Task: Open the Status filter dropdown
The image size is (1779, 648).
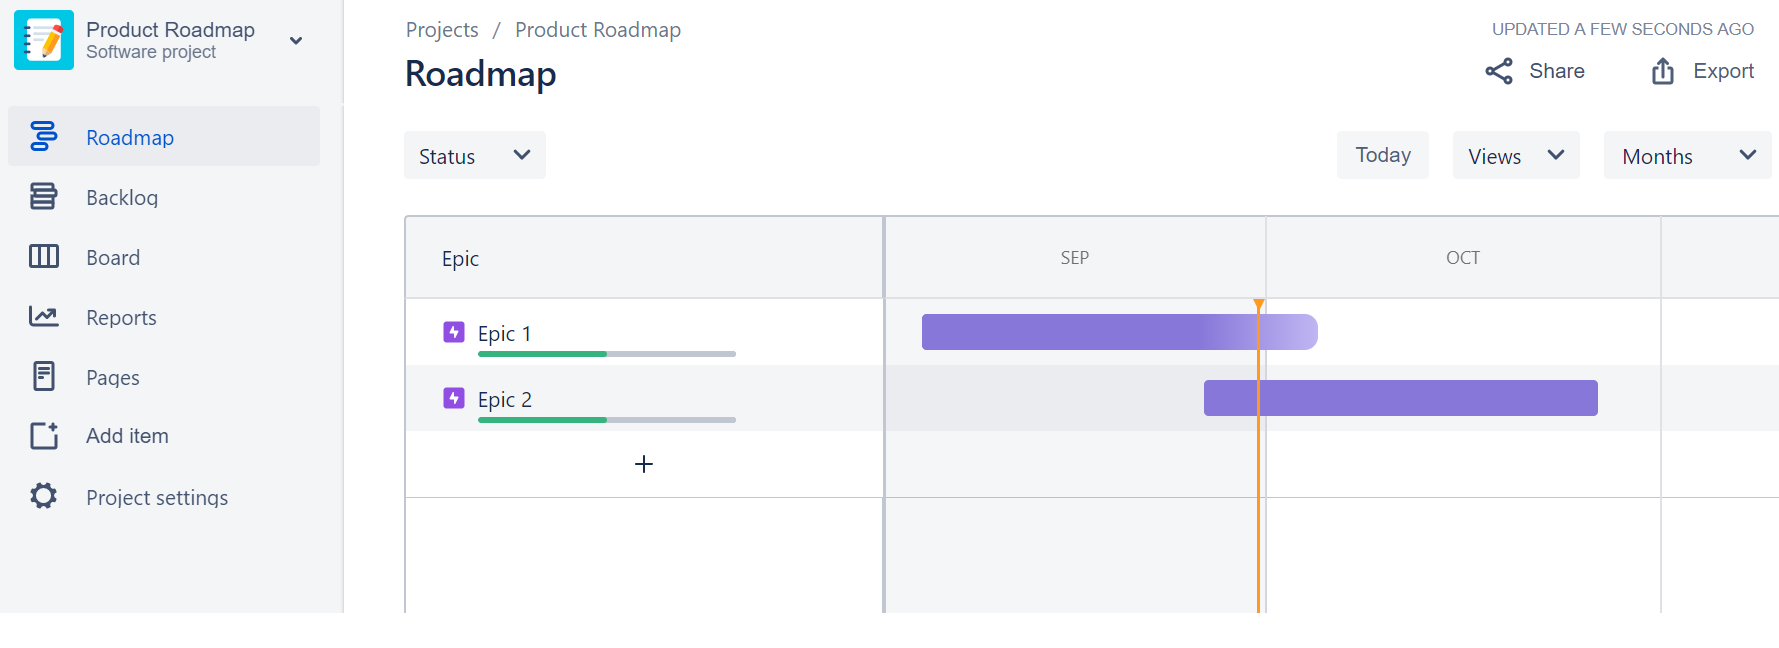Action: pos(474,155)
